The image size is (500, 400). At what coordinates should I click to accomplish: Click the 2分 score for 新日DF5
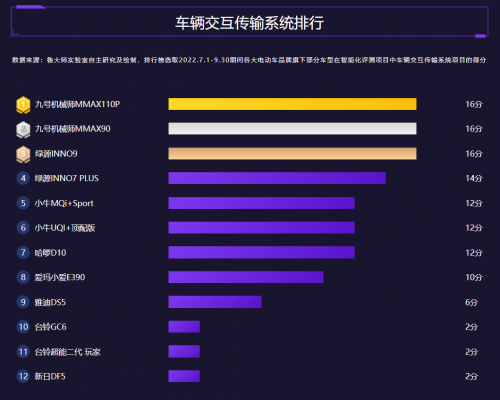[471, 376]
